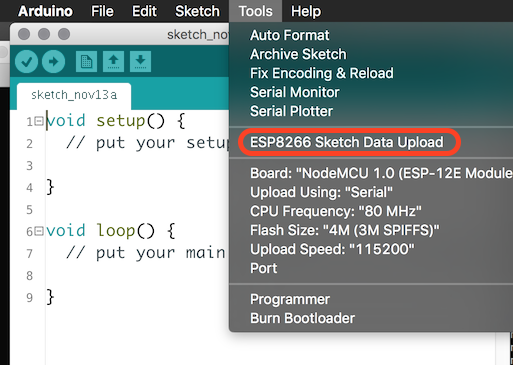Click the minimize window button
This screenshot has height=365, width=513.
[44, 34]
